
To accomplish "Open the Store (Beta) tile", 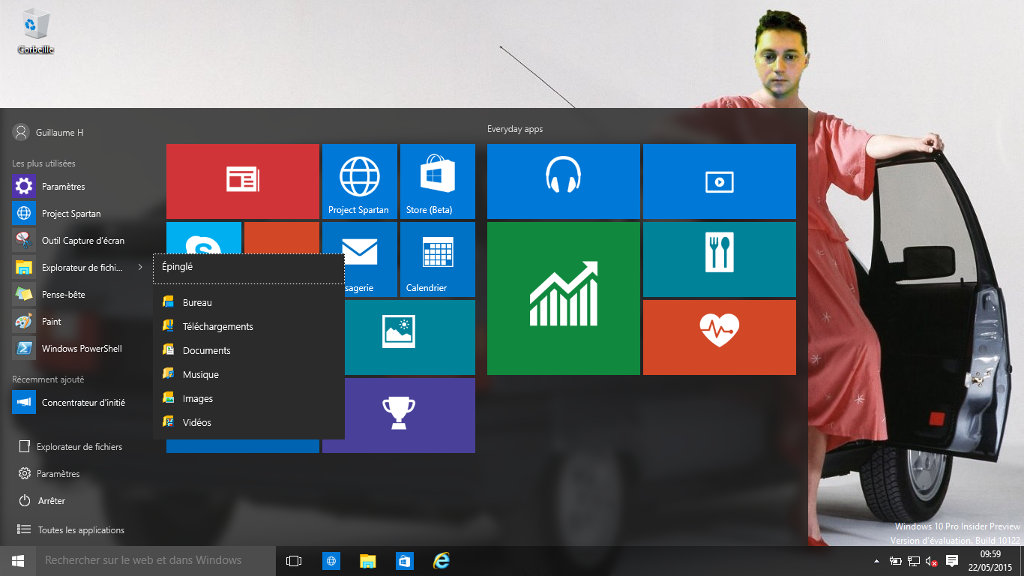I will 437,182.
